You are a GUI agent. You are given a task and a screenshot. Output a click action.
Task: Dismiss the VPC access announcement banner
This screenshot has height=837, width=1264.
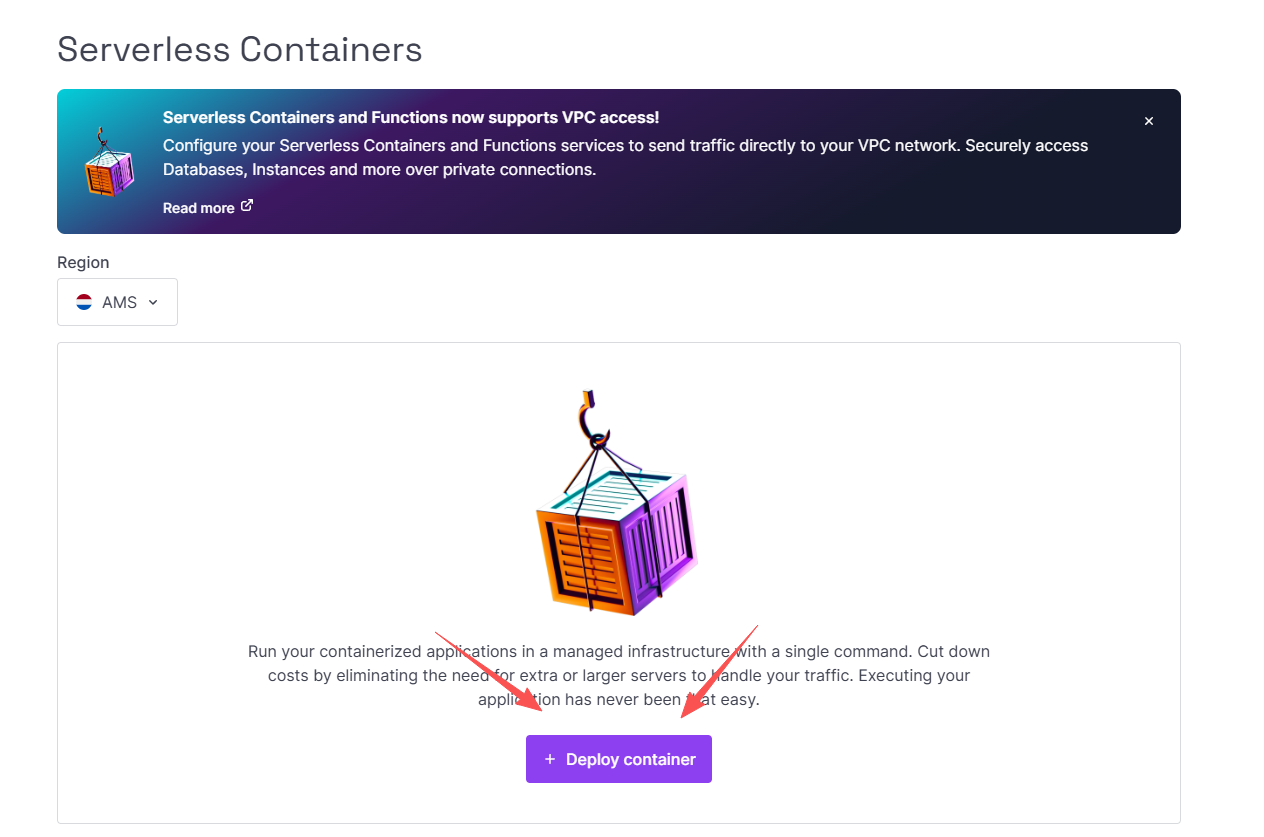click(x=1148, y=121)
